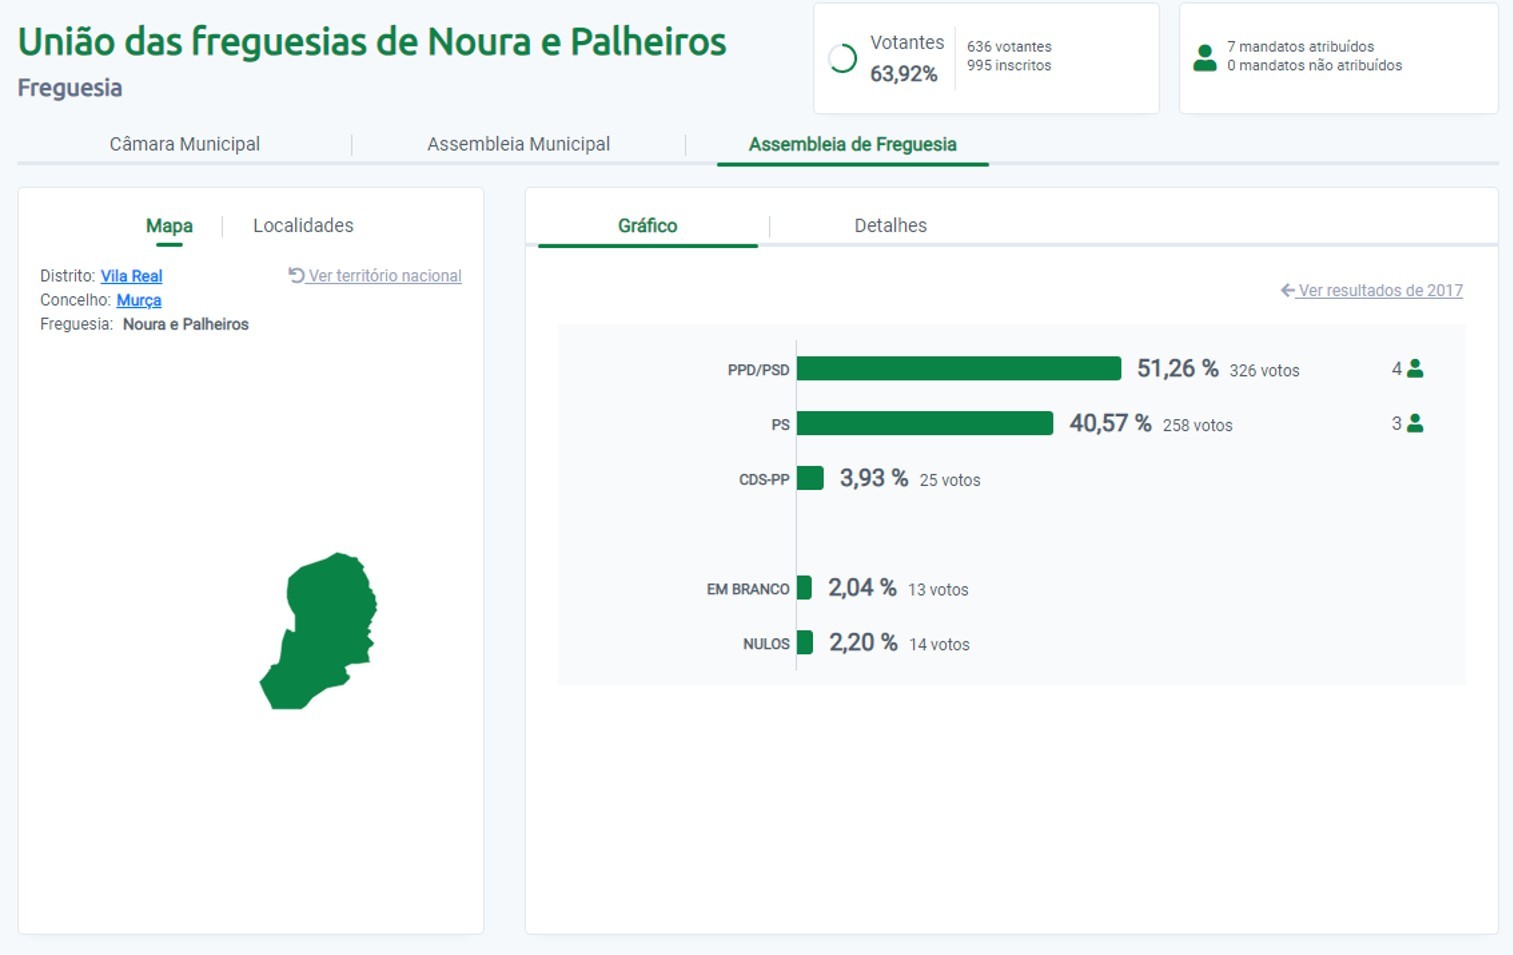The width and height of the screenshot is (1513, 955).
Task: Click the left arrow icon before 2017 results
Action: tap(1287, 291)
